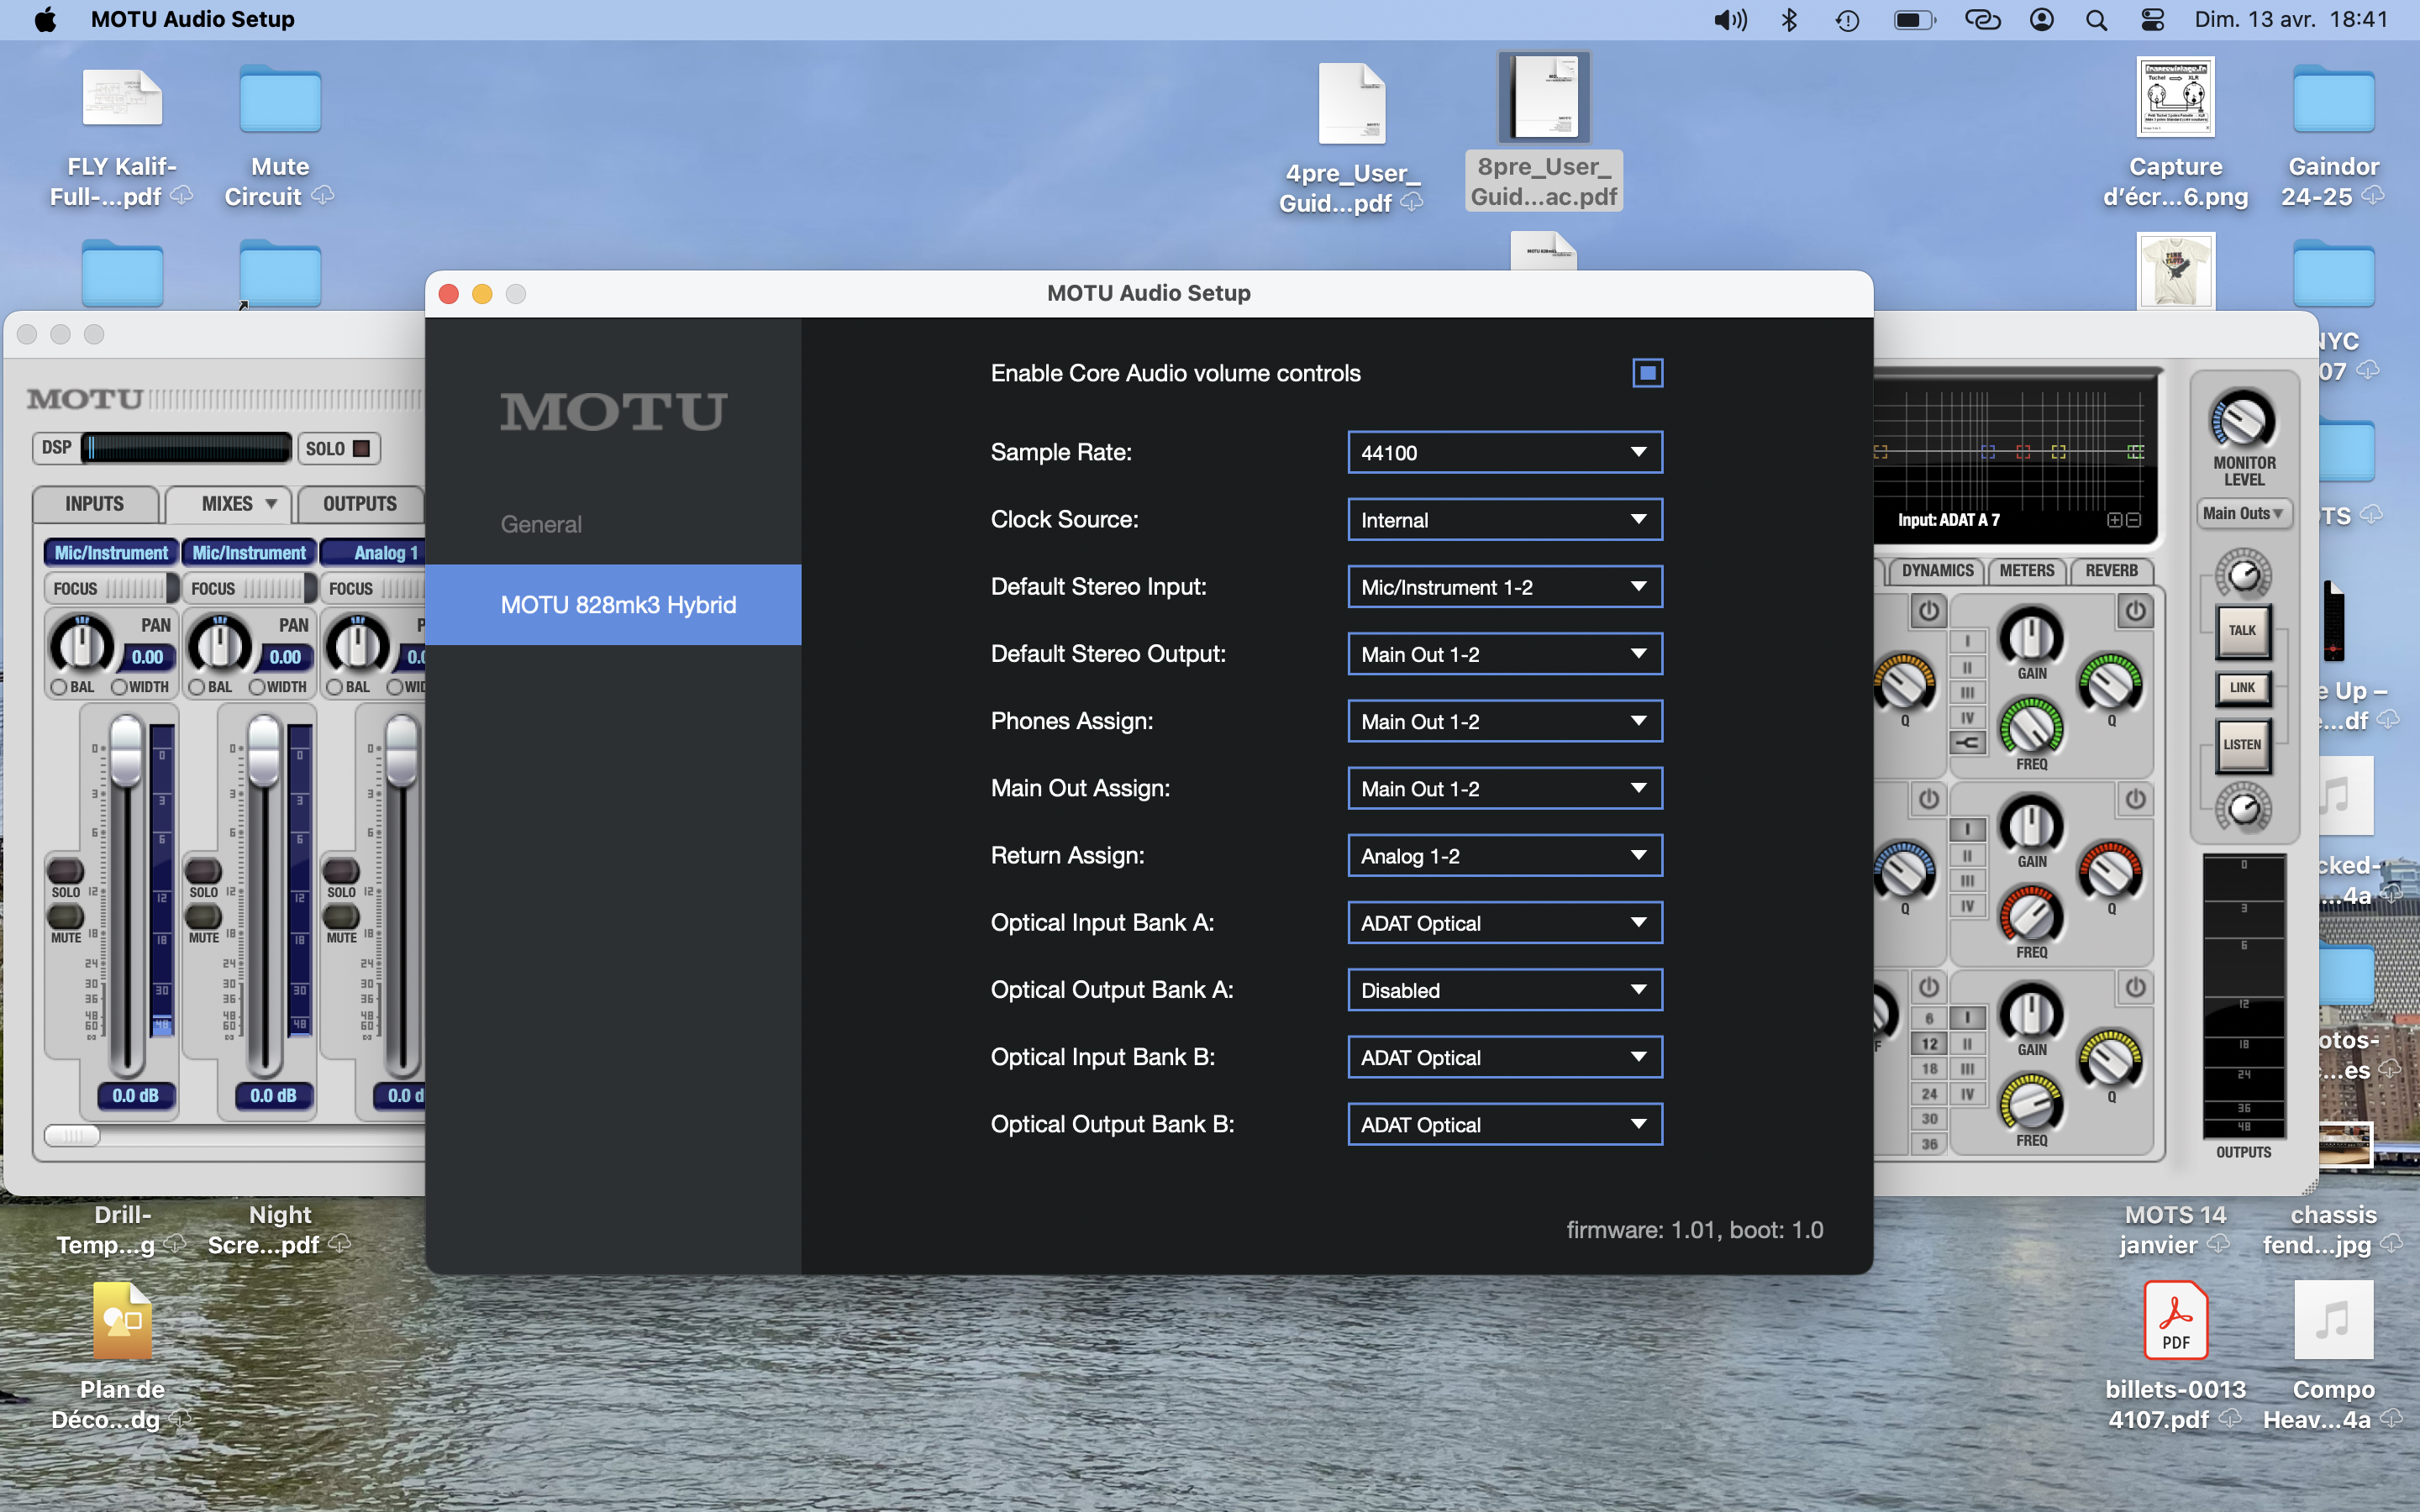
Task: Open the Optical Output Bank B dropdown
Action: [x=1505, y=1124]
